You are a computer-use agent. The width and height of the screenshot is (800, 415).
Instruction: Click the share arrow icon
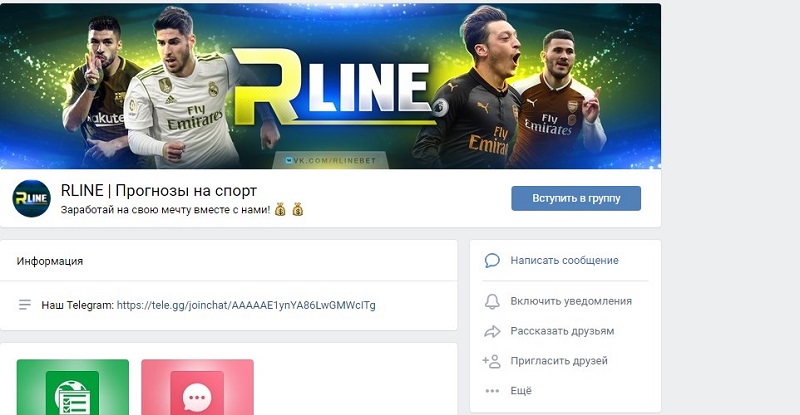pos(492,331)
